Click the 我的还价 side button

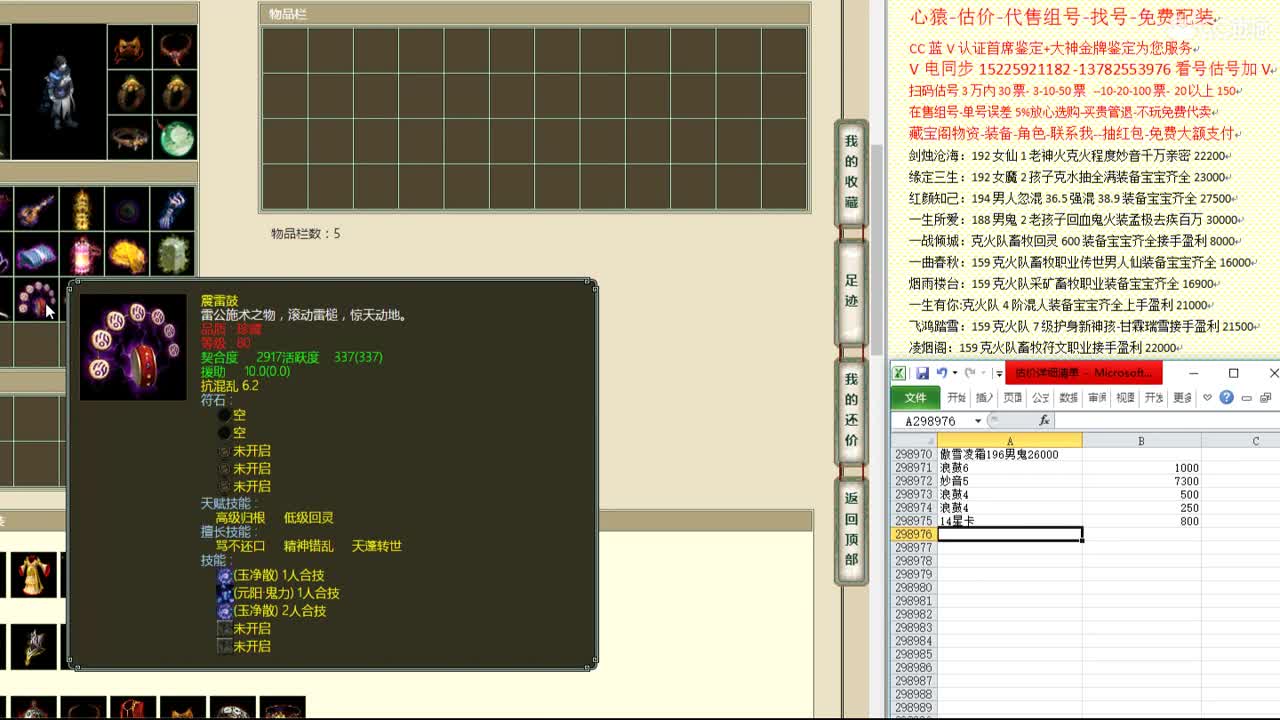pyautogui.click(x=851, y=409)
